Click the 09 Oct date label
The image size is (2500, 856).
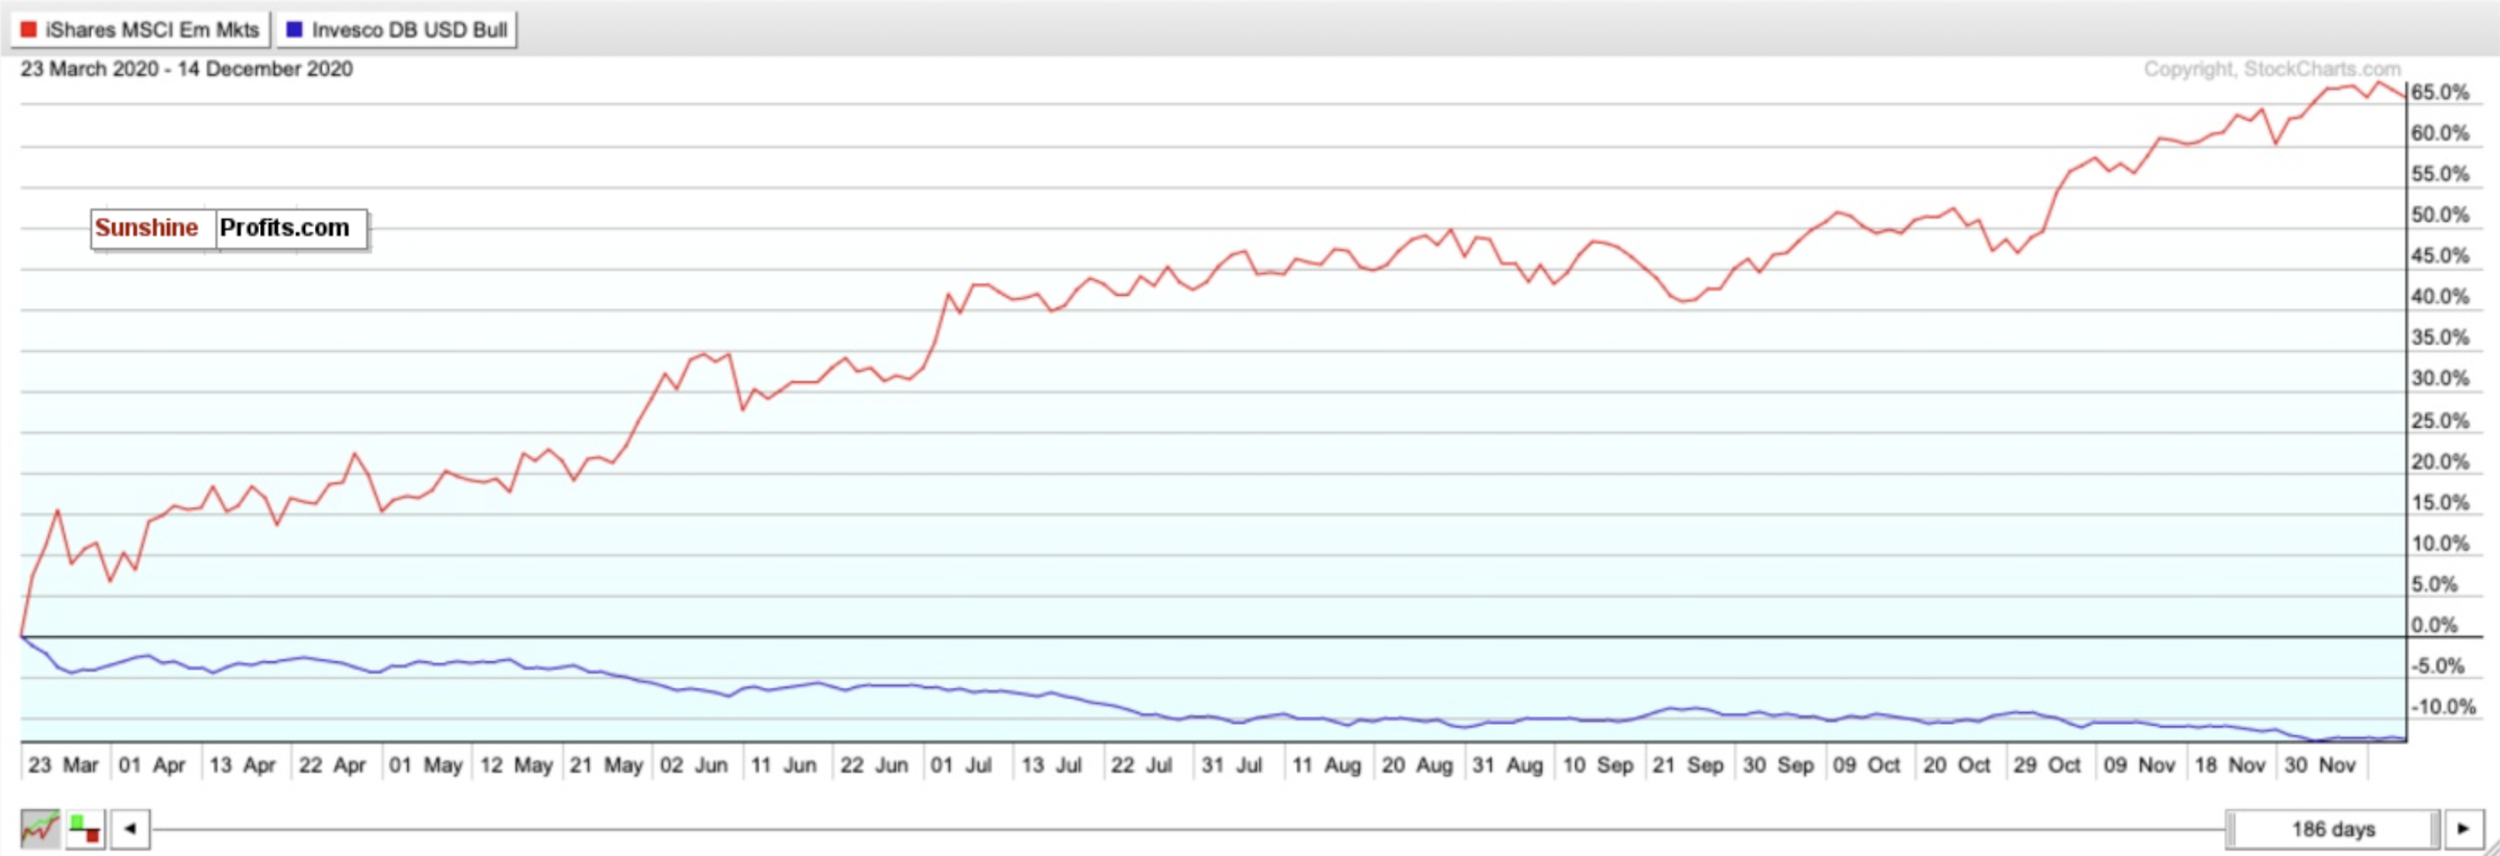coord(1866,765)
